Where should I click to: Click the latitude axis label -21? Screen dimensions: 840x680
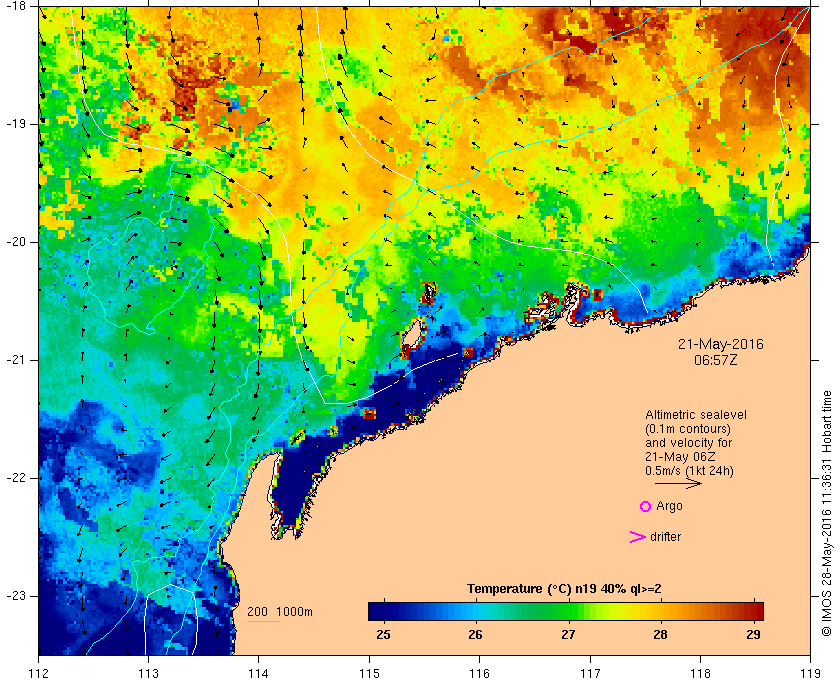tap(17, 360)
